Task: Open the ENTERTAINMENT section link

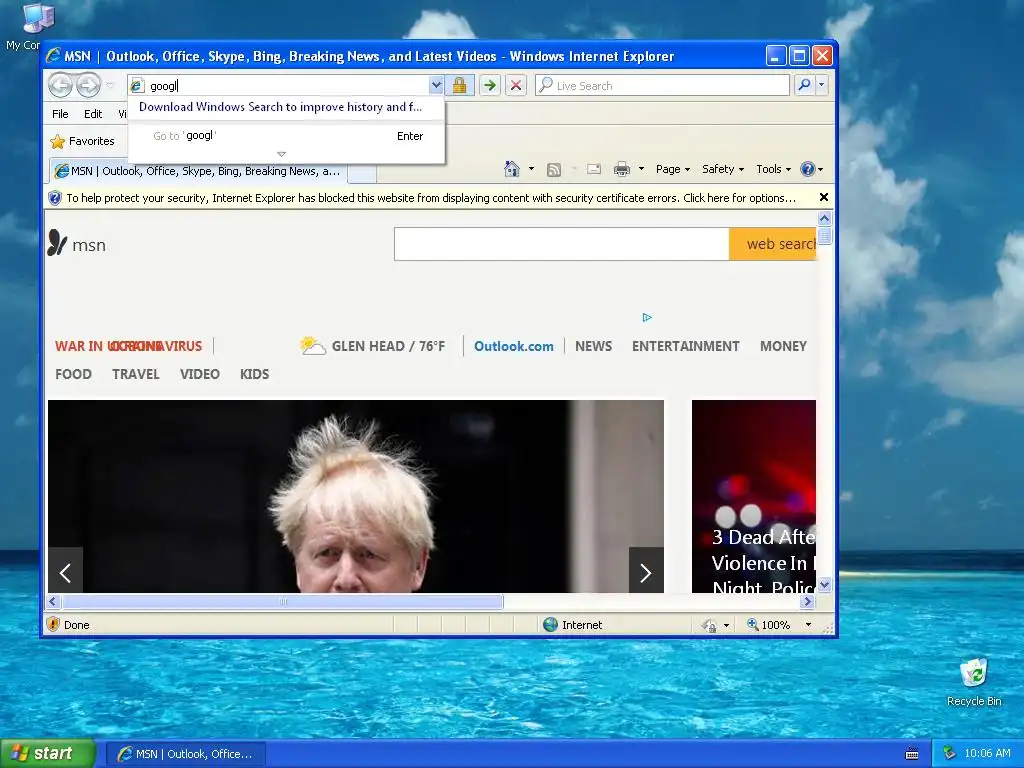Action: [685, 346]
